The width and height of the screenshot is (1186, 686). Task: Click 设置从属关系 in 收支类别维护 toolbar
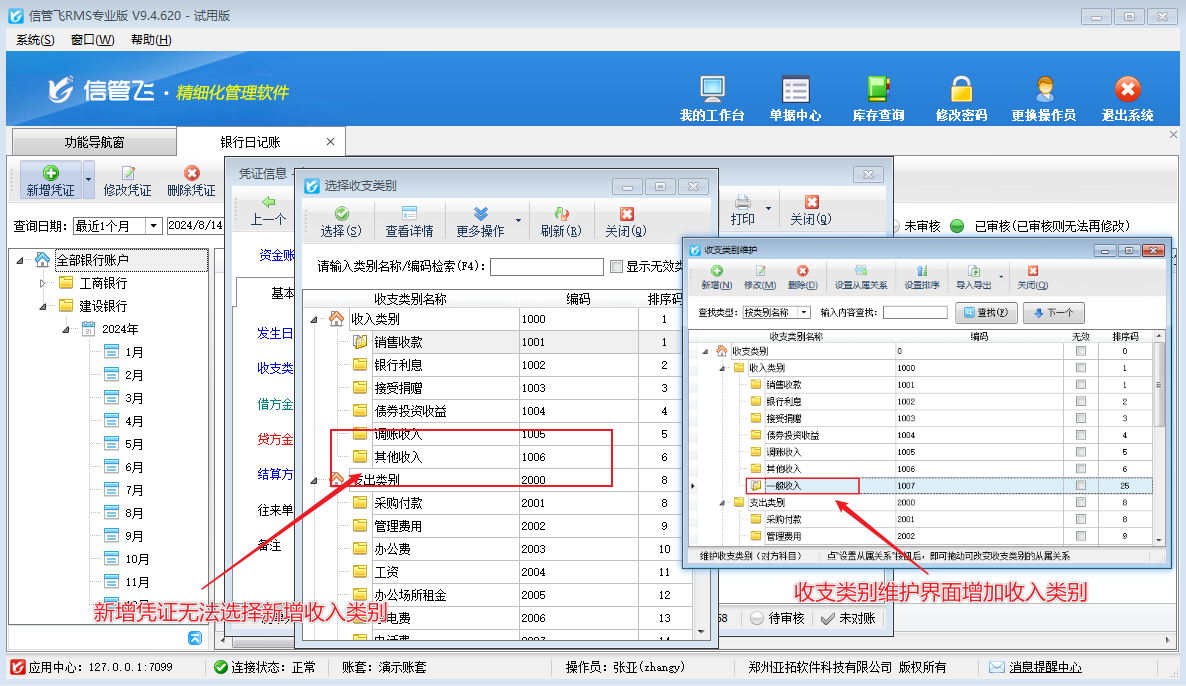click(861, 277)
